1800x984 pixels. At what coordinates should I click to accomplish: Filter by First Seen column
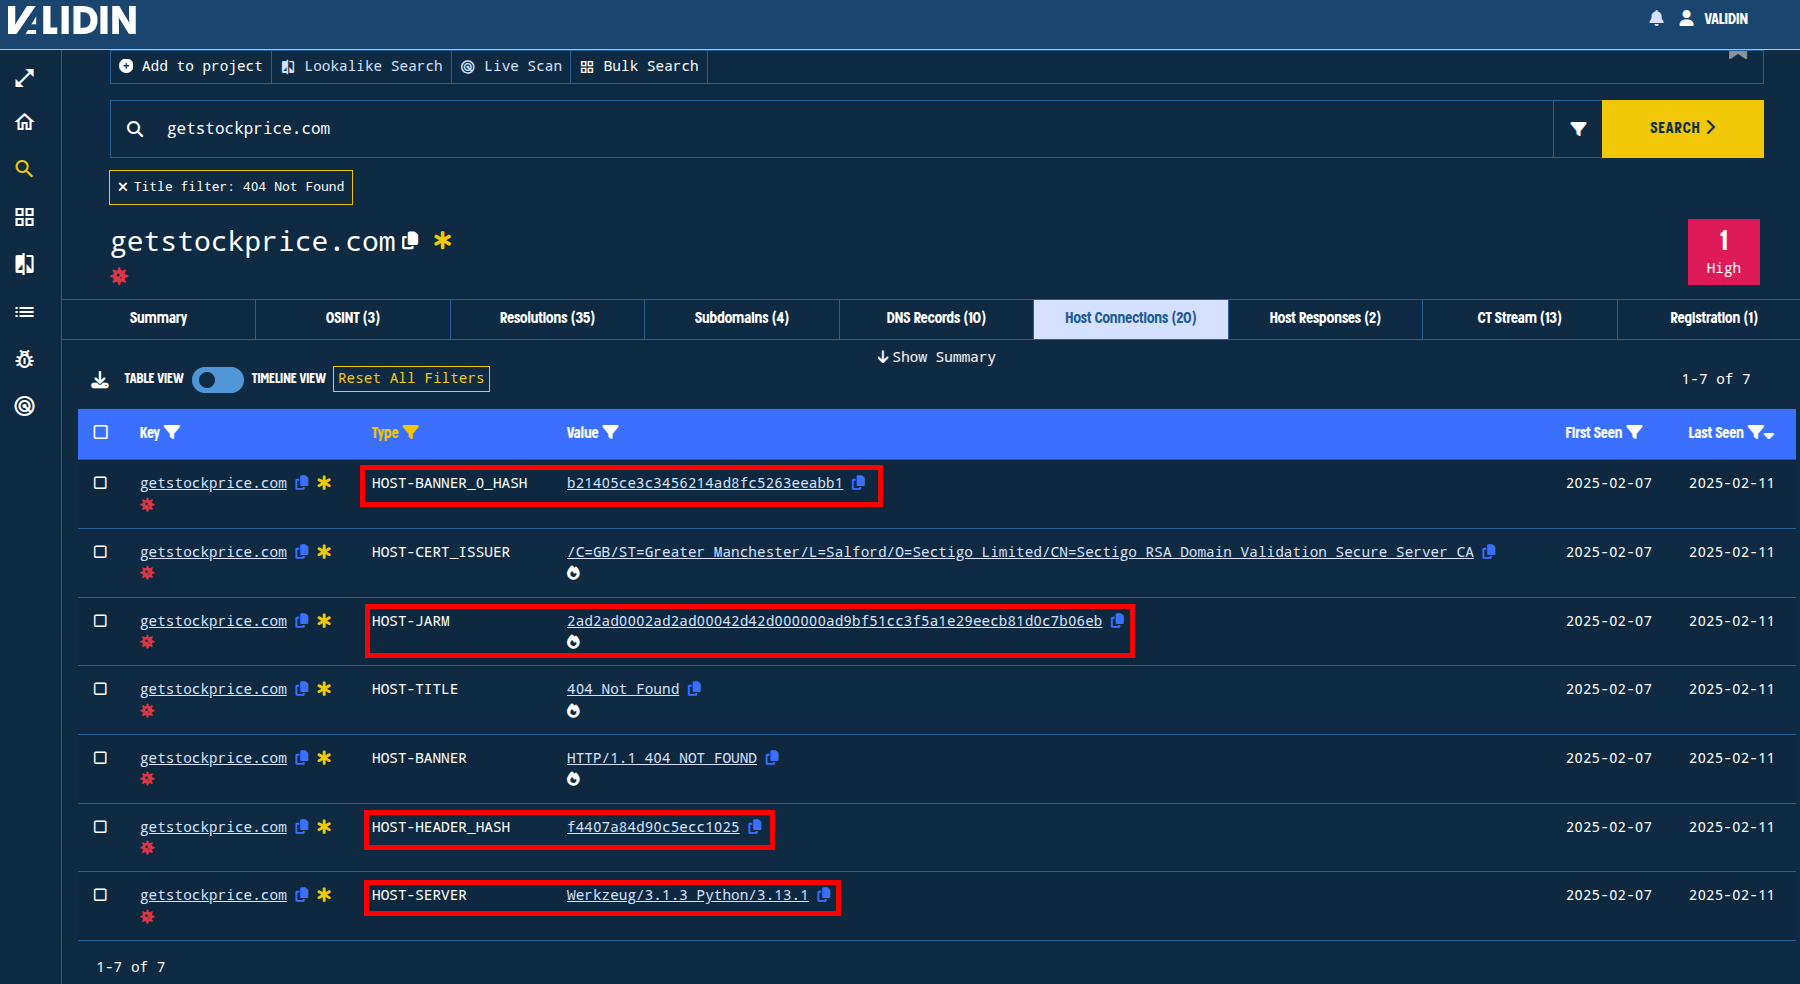point(1635,432)
